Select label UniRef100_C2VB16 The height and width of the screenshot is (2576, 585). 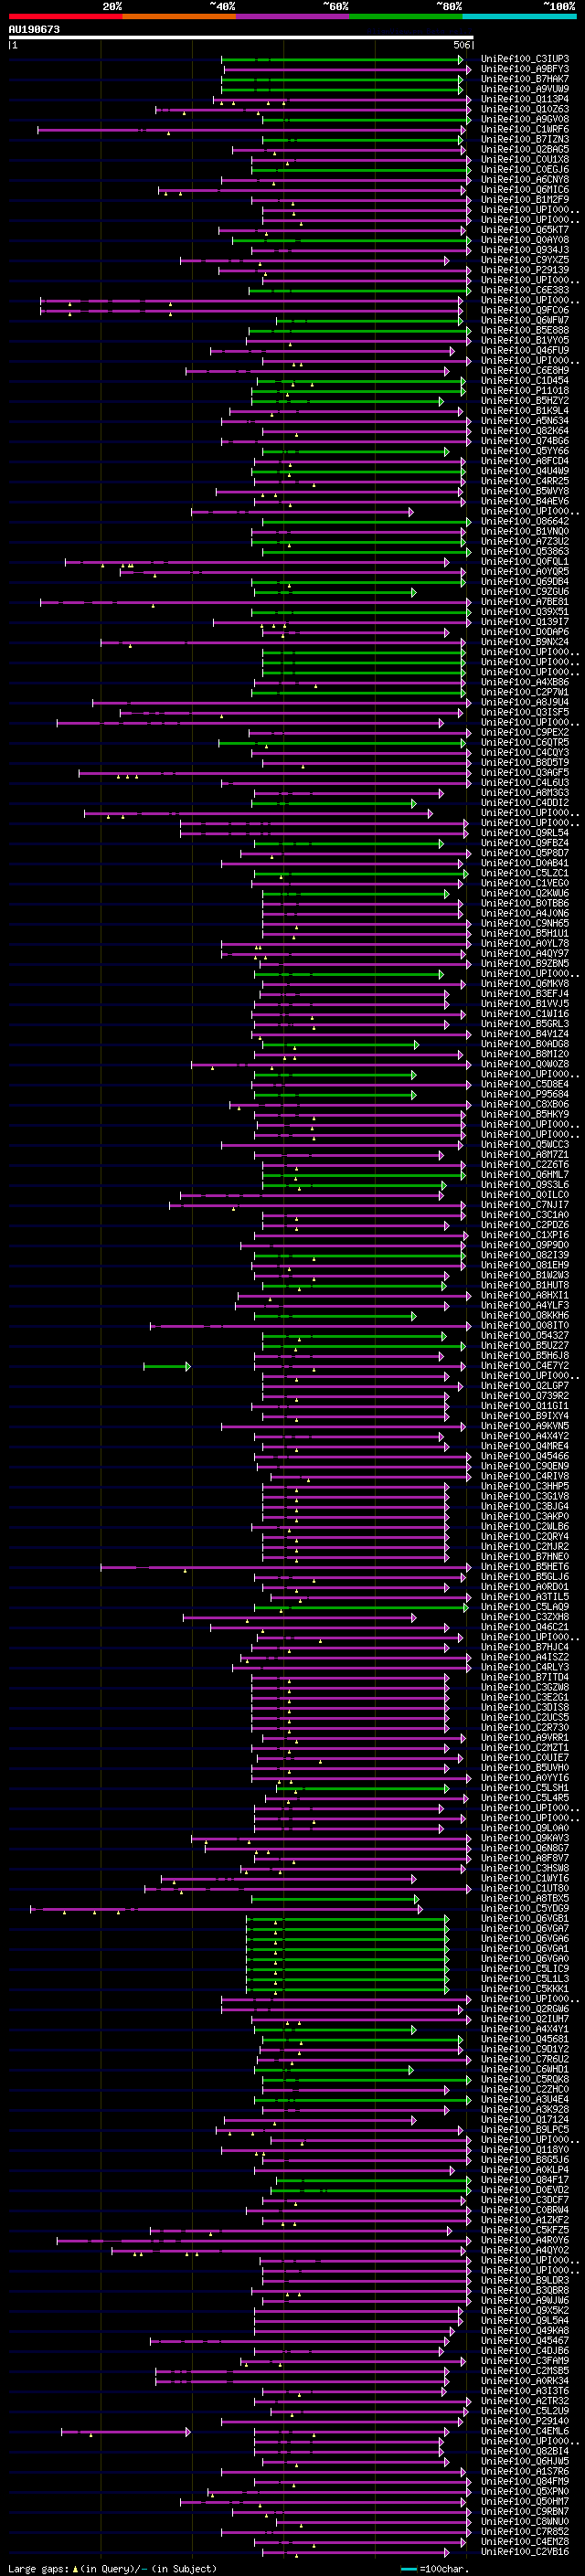click(525, 2552)
